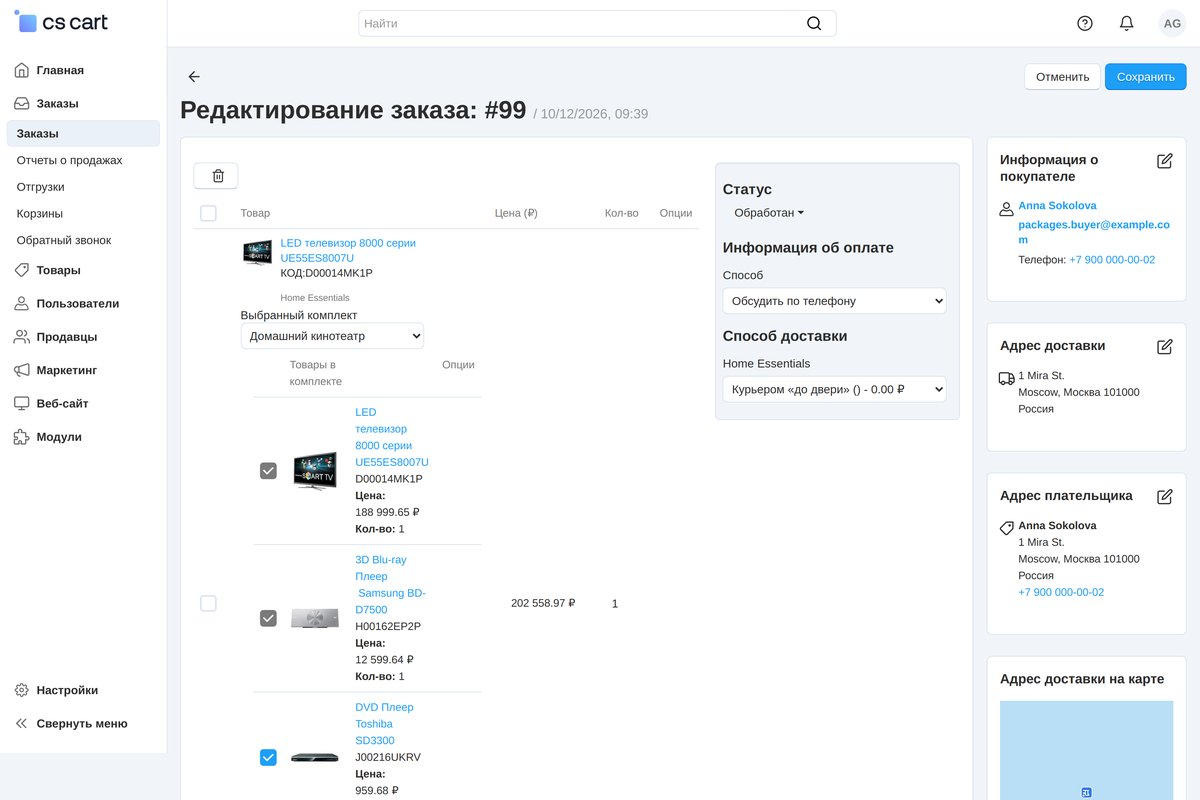
Task: Open the DVD Плеер Toshiba SD3300 link
Action: pos(384,724)
